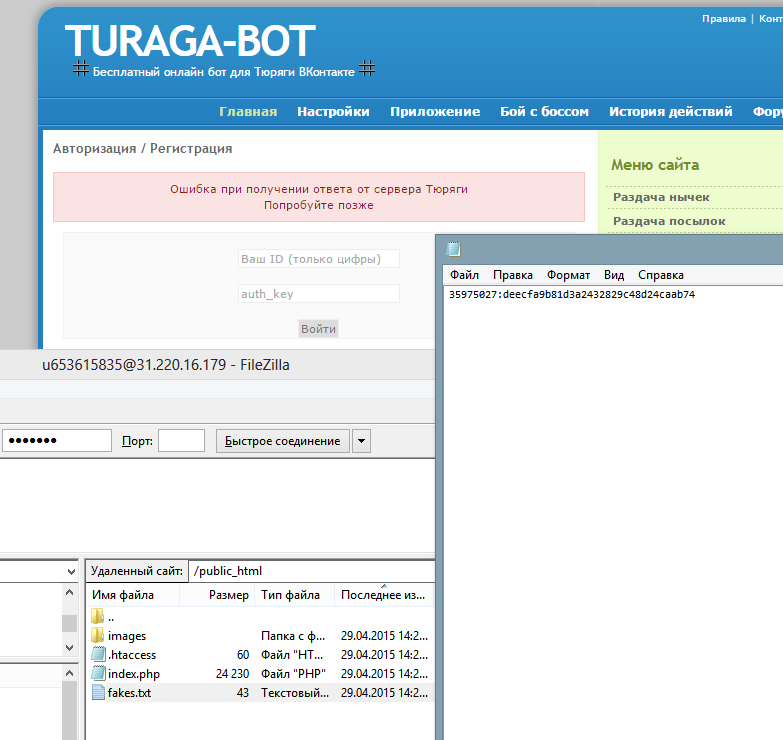783x740 pixels.
Task: Focus the Ваш ID input field
Action: click(x=319, y=259)
